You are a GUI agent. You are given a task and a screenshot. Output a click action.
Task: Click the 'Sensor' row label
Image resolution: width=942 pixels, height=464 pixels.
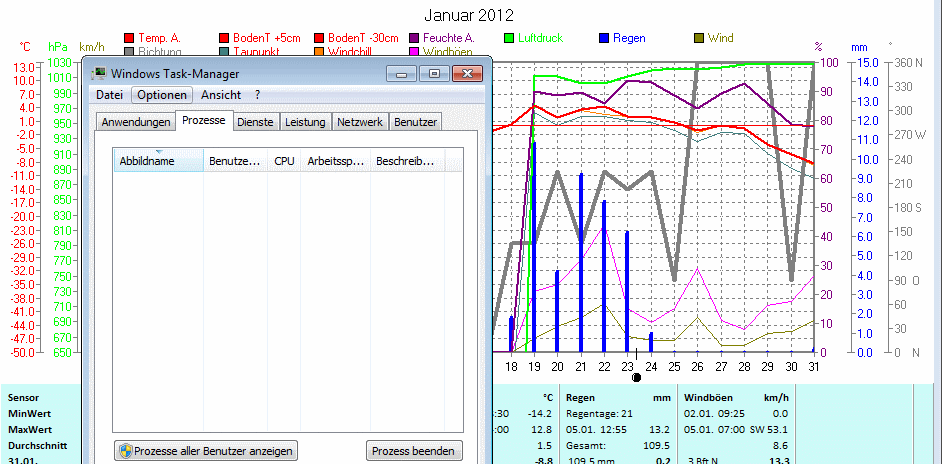[23, 398]
